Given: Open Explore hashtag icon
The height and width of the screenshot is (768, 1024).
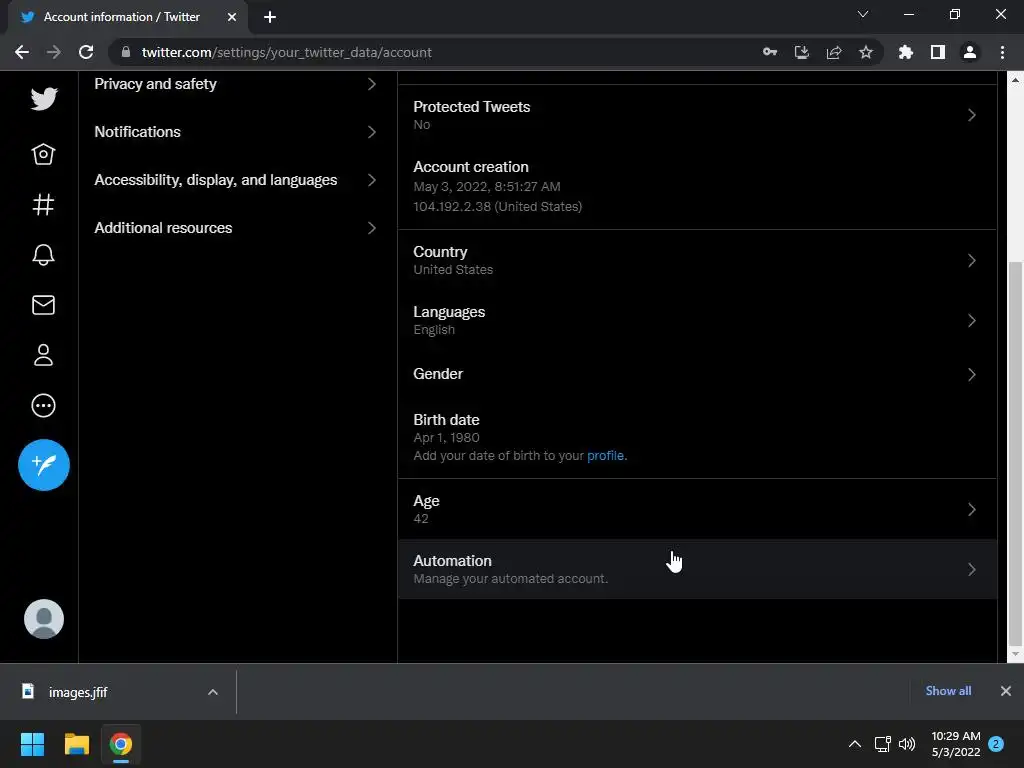Looking at the screenshot, I should tap(43, 204).
